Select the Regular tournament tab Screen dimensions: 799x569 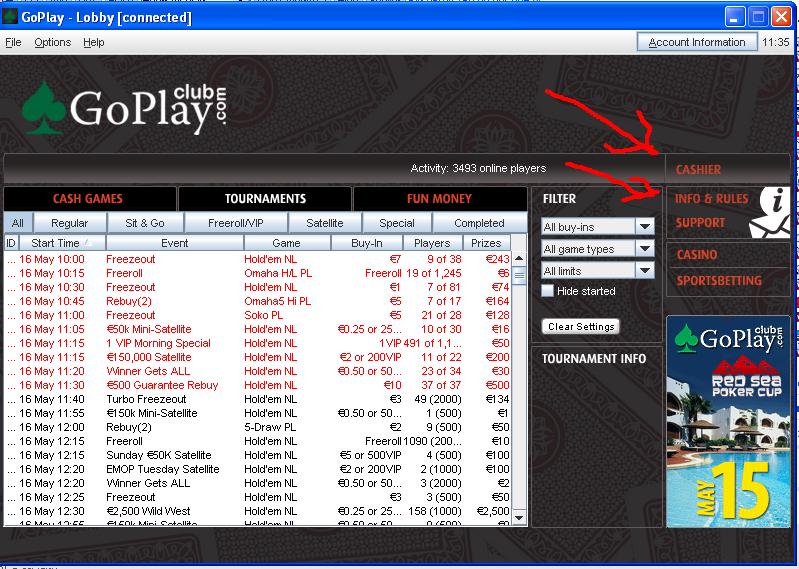70,223
